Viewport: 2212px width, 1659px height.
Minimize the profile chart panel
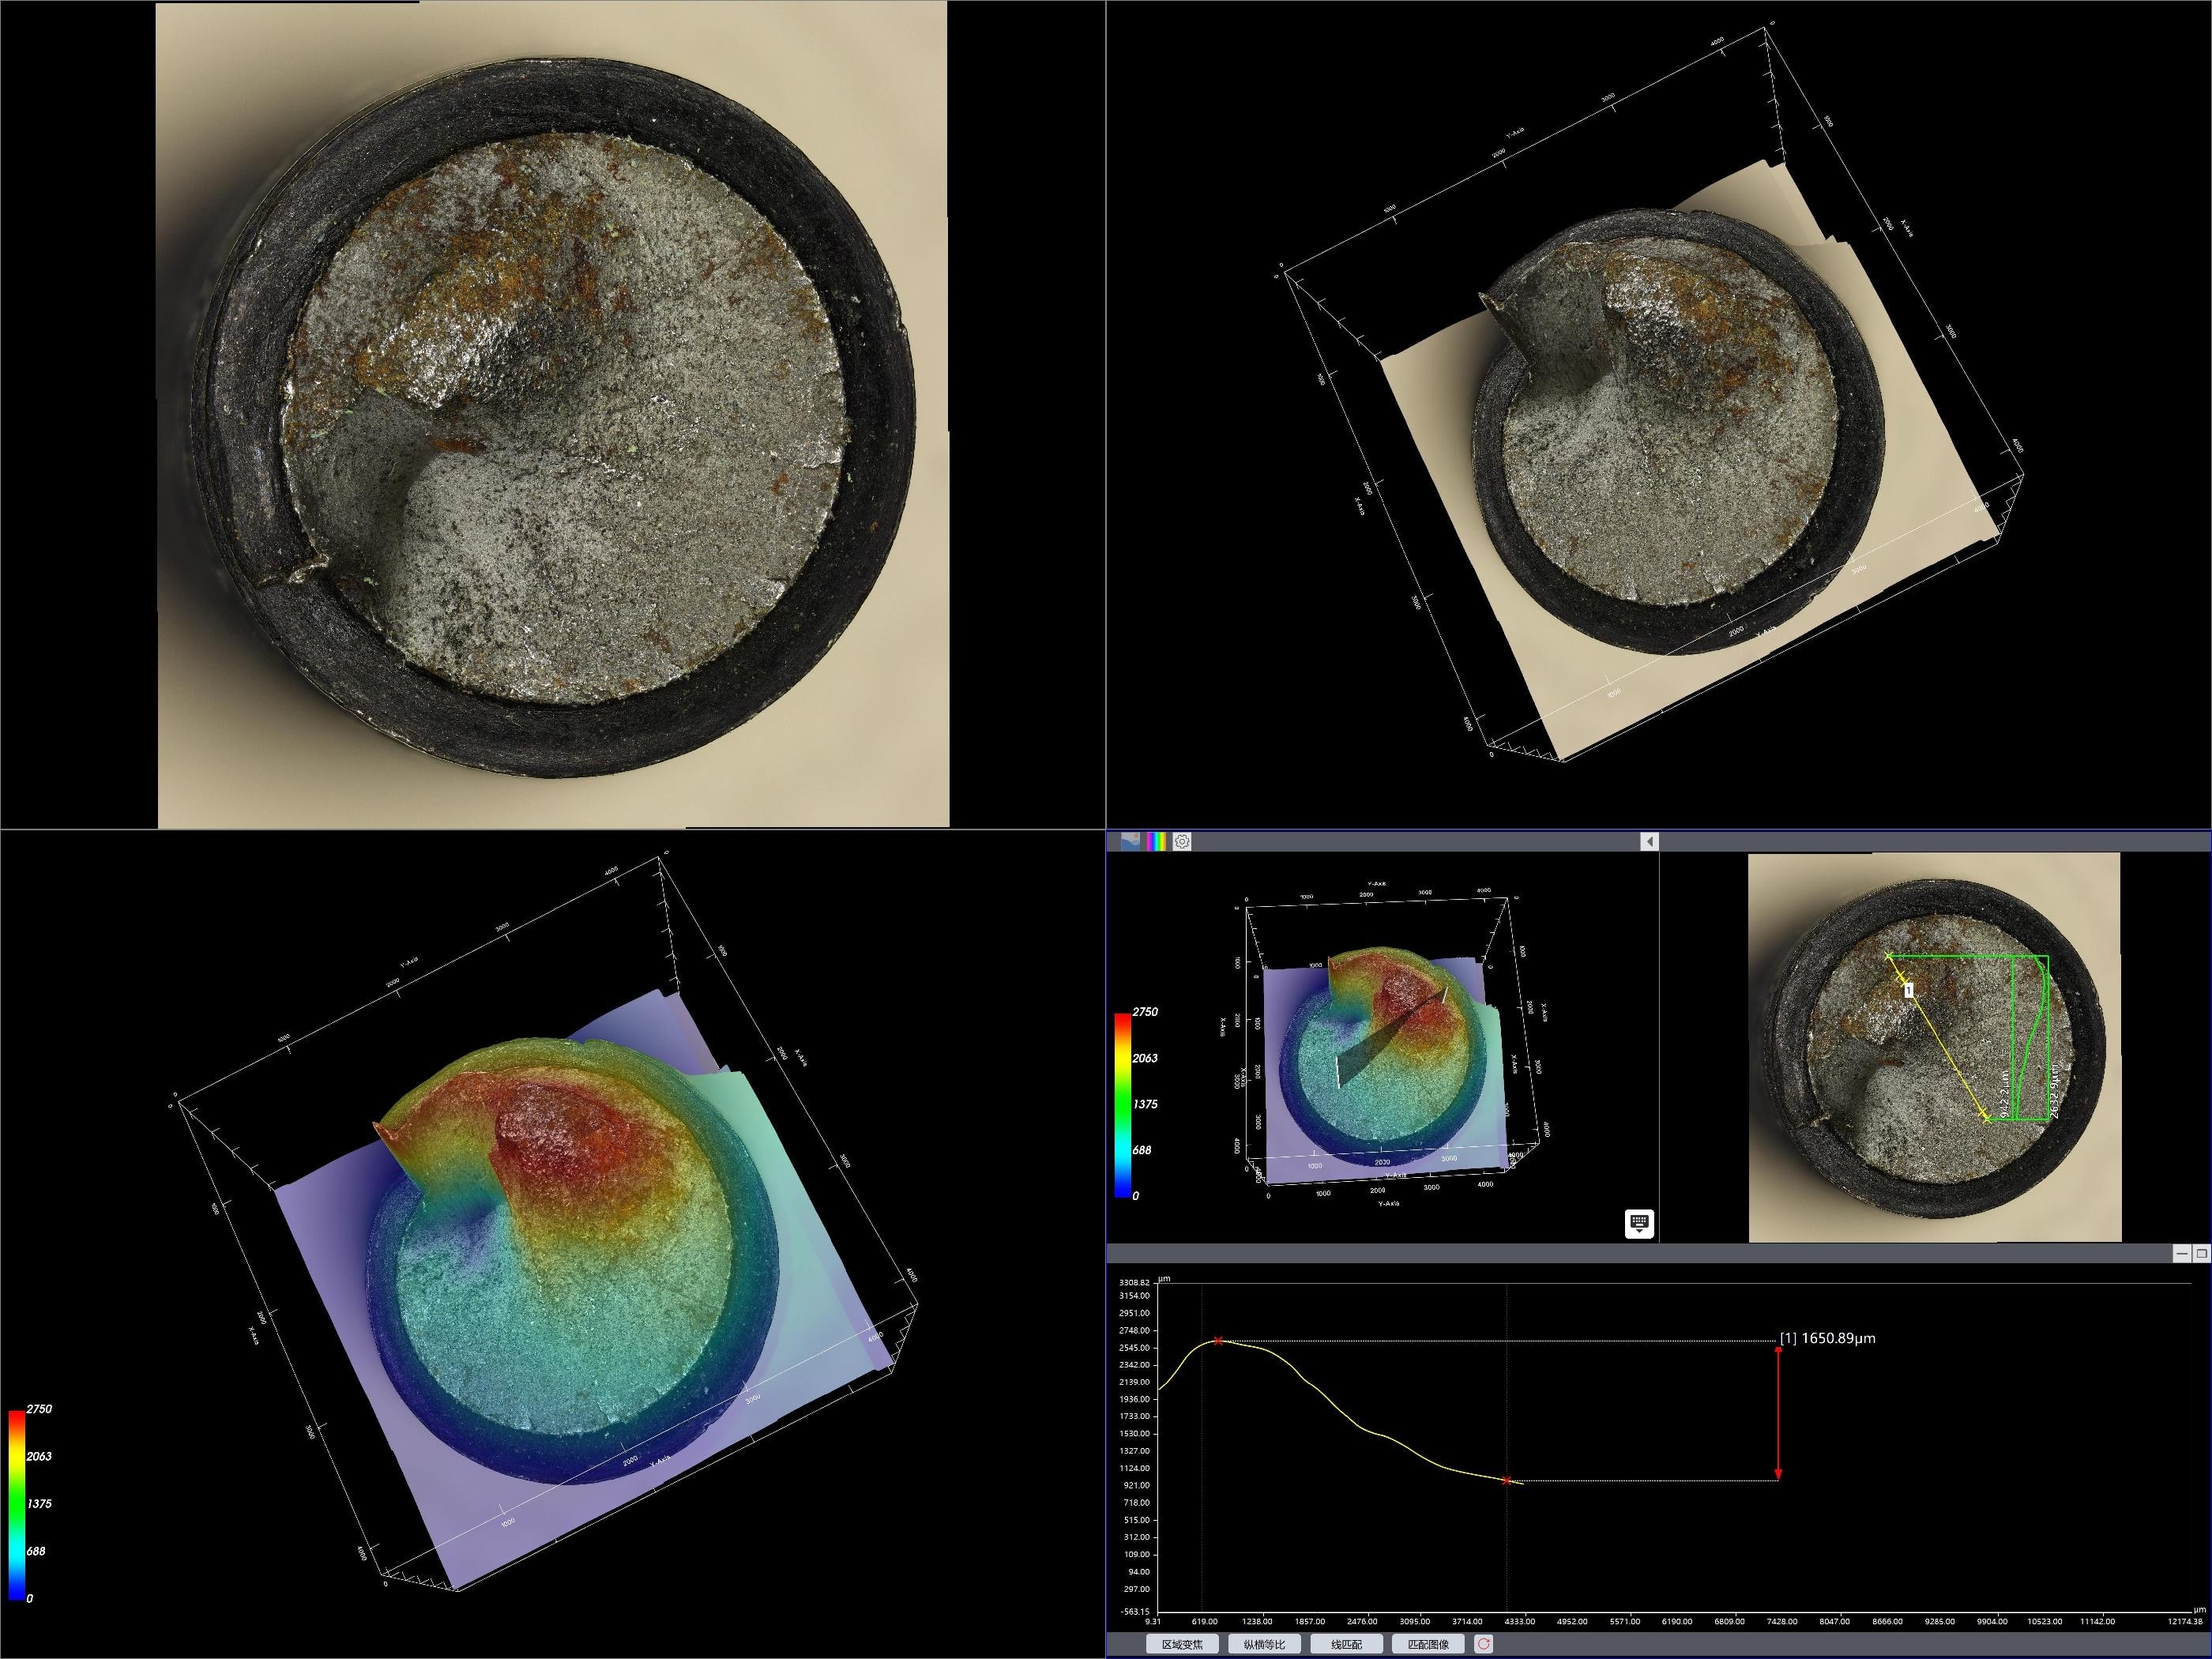2182,1253
